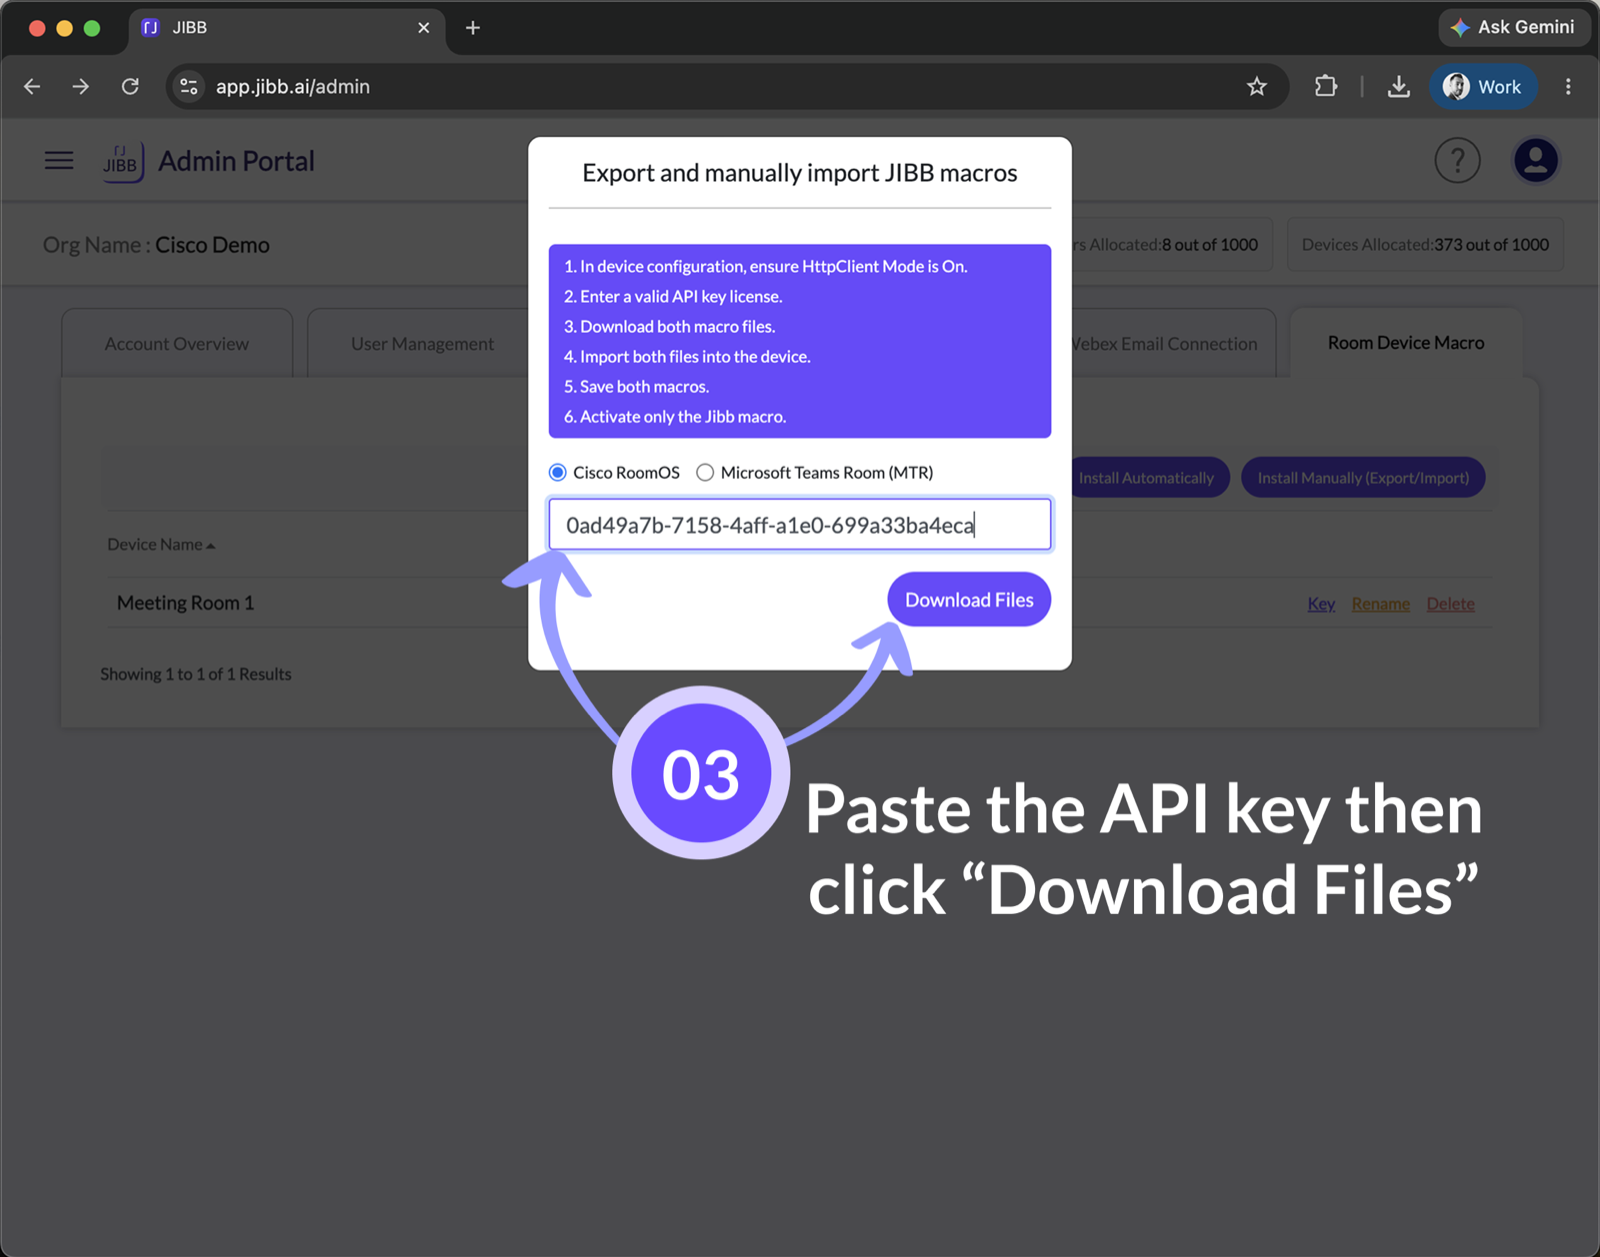Open the Chrome three-dot menu
This screenshot has height=1257, width=1600.
pos(1568,87)
